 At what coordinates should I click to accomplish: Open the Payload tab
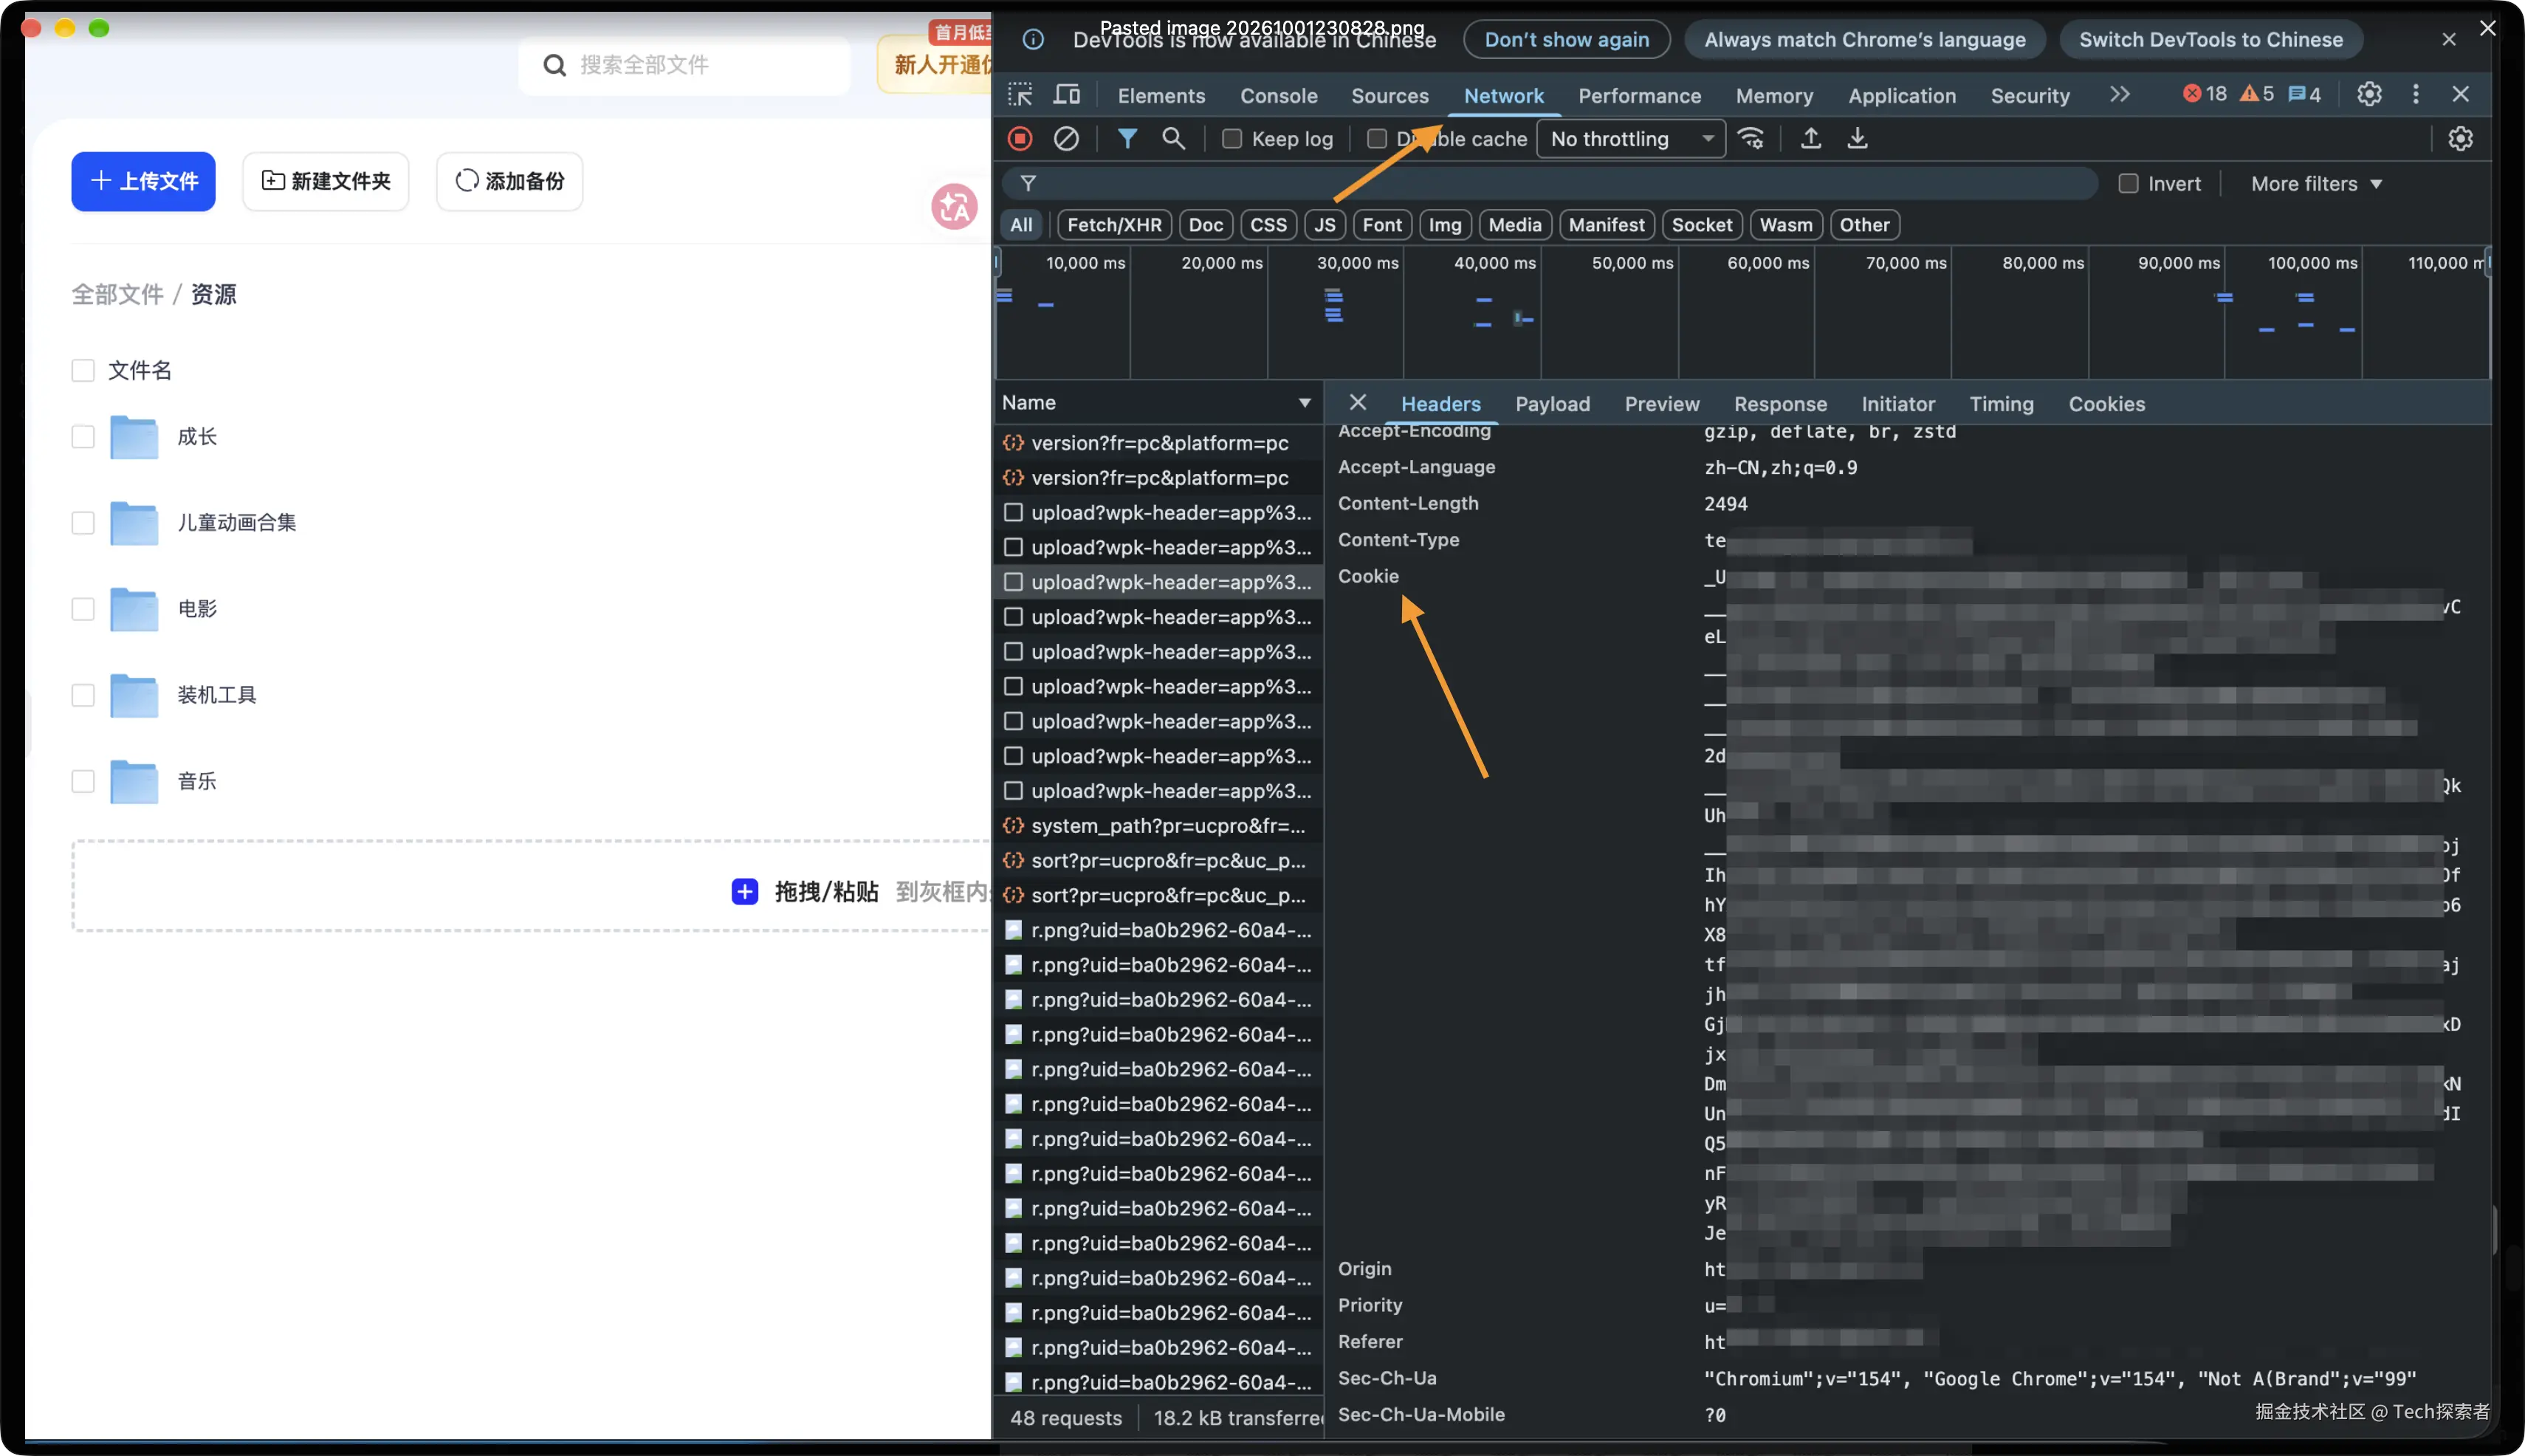coord(1552,404)
